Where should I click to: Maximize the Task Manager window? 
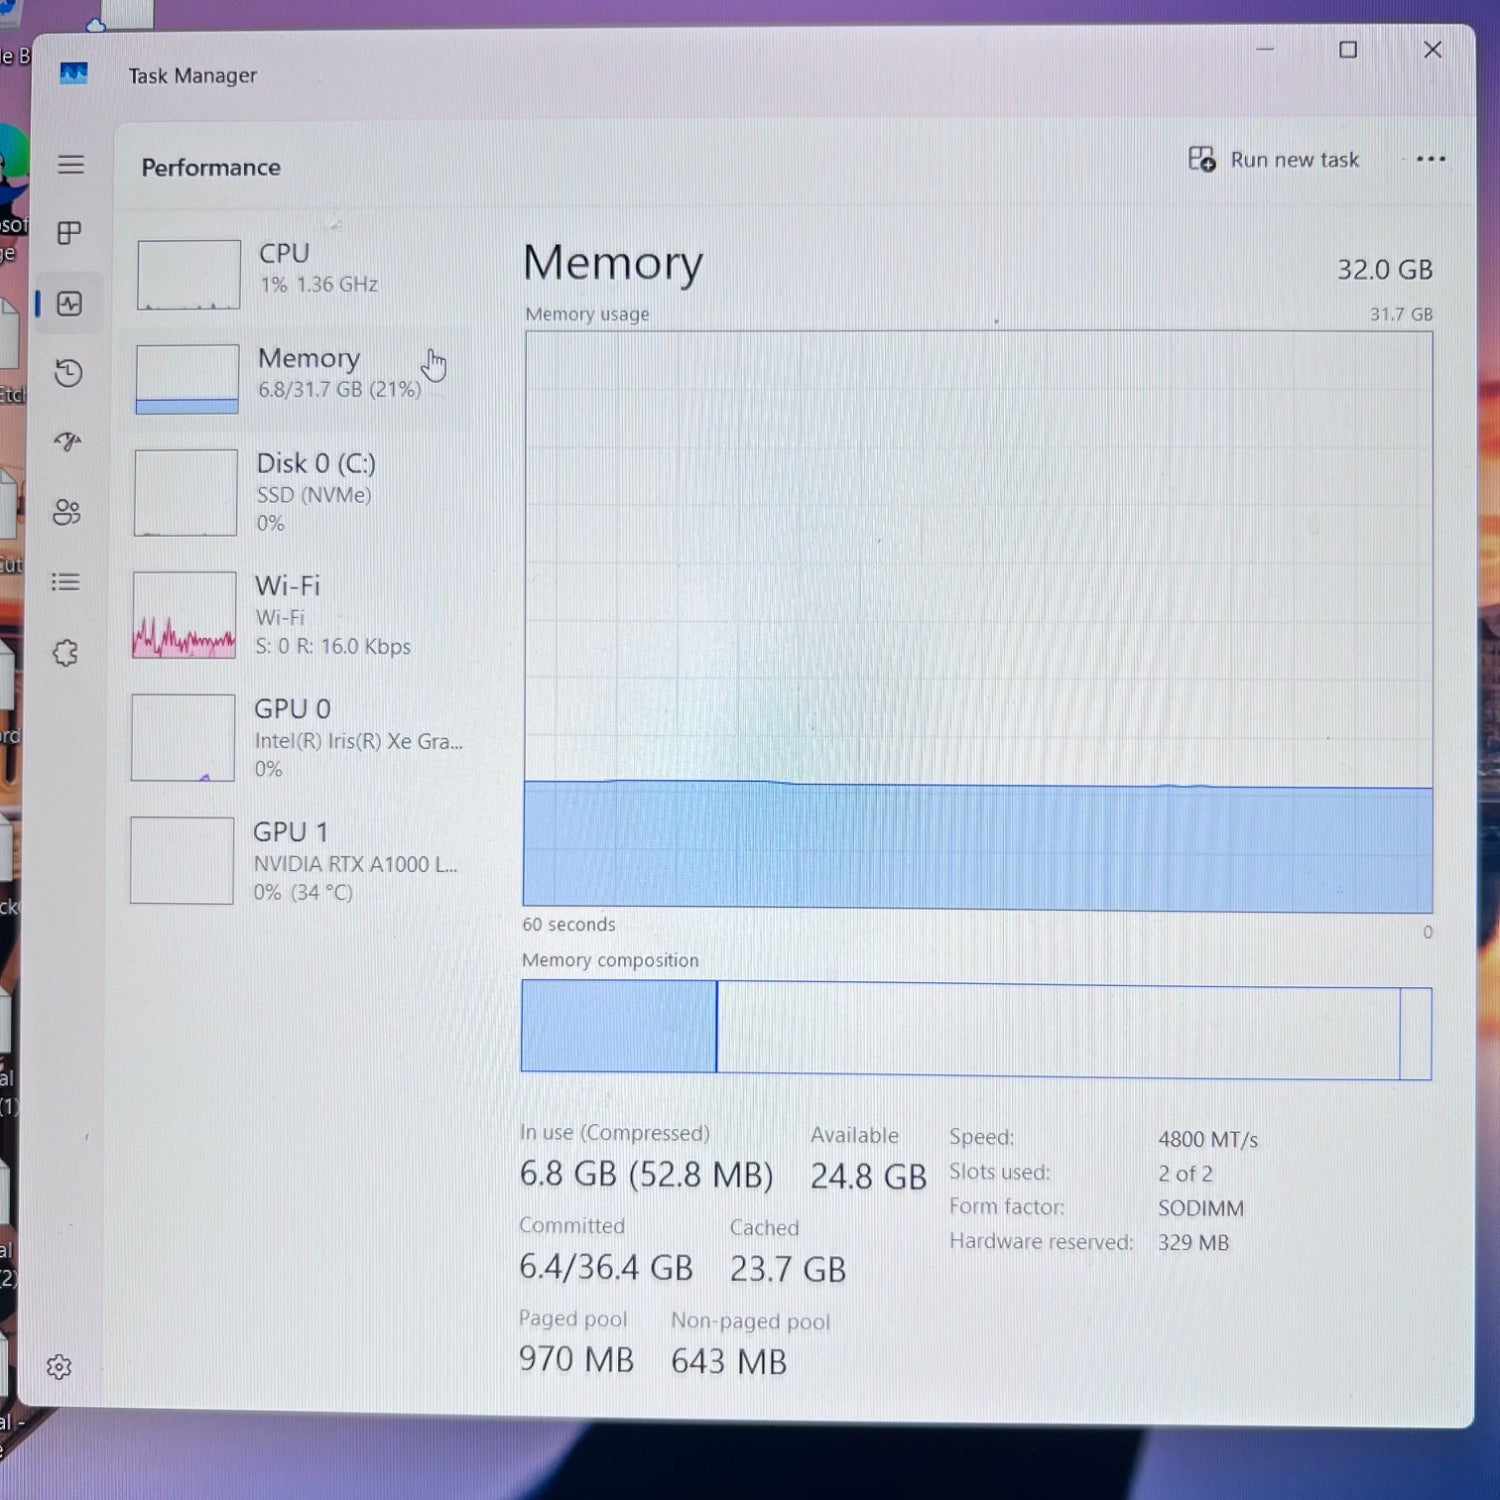click(x=1348, y=50)
